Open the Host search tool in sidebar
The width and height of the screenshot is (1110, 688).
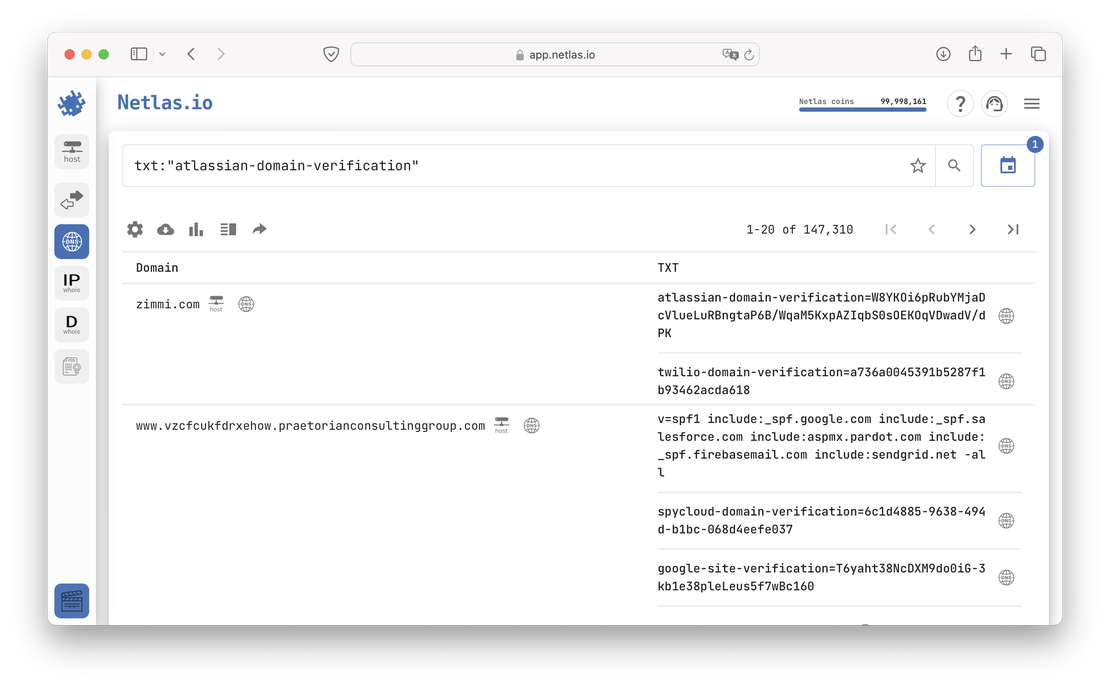tap(71, 153)
